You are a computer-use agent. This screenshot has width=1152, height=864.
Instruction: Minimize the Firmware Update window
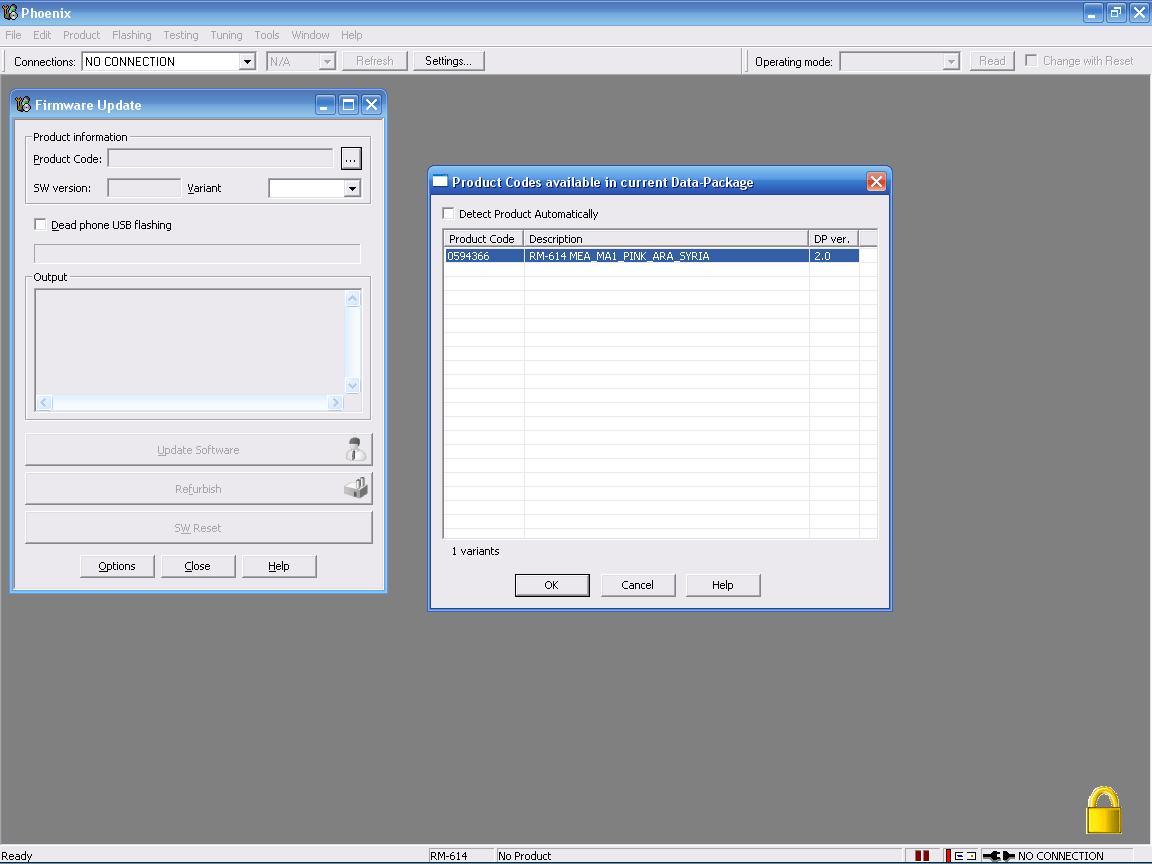325,105
